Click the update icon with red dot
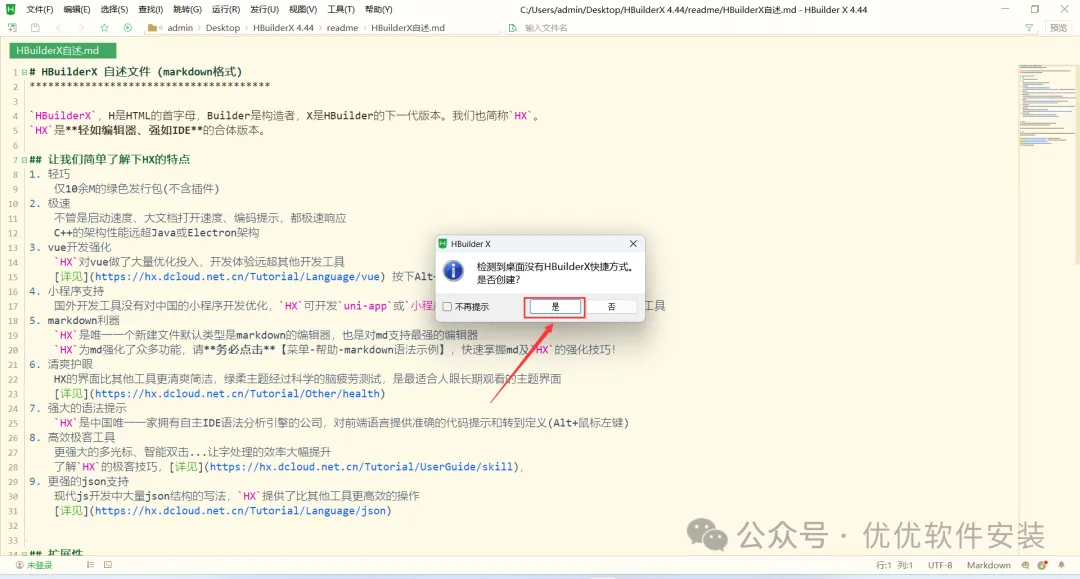Image resolution: width=1080 pixels, height=579 pixels. coord(1043,565)
